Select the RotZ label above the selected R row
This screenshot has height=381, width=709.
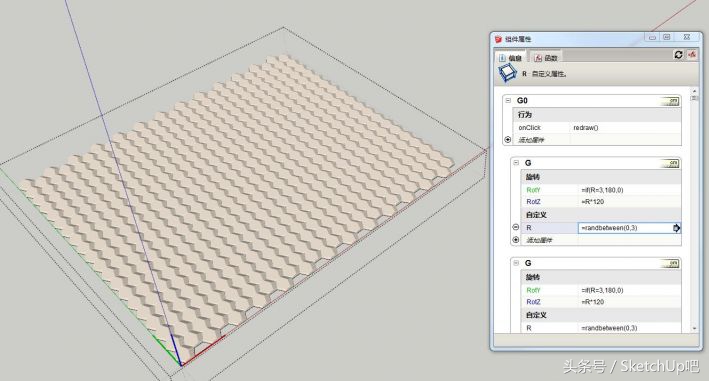click(x=533, y=202)
